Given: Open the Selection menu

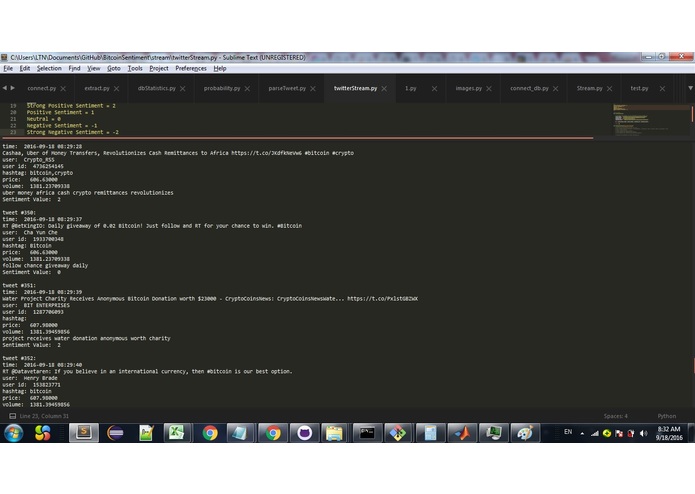Looking at the screenshot, I should click(49, 68).
